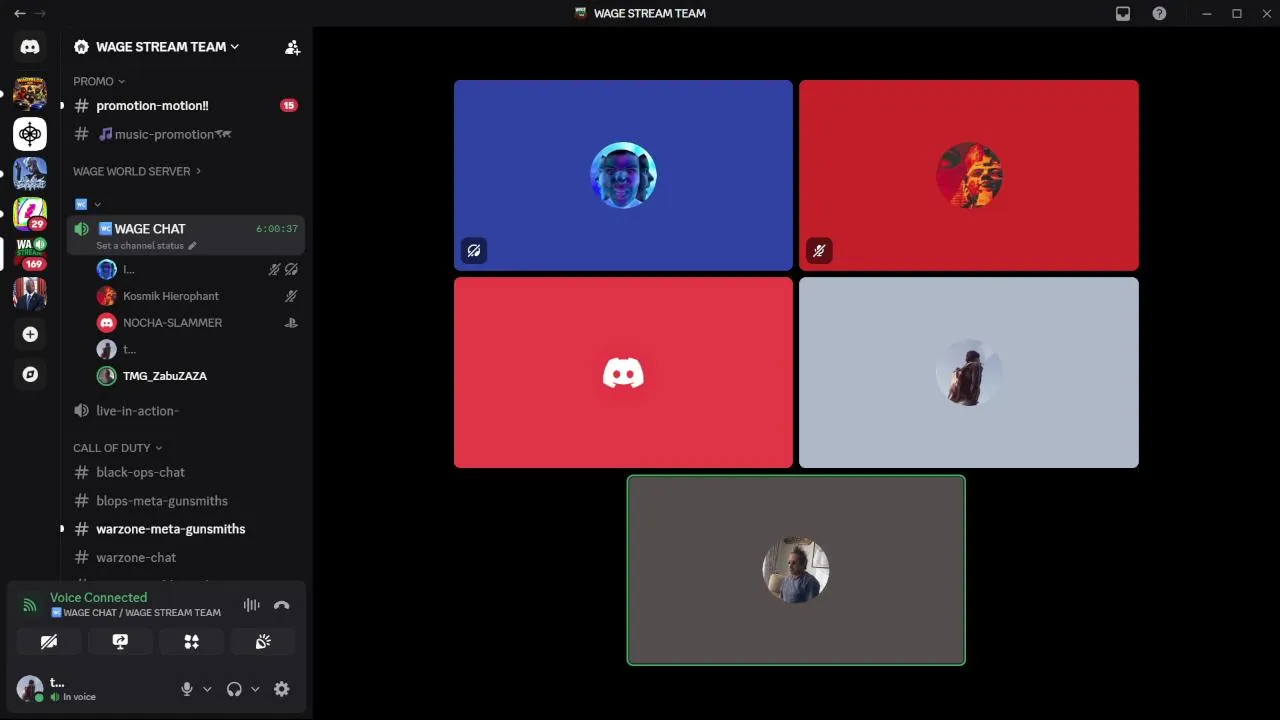Click WAGE CHAT / WAGE STREAM TEAM link
The height and width of the screenshot is (720, 1280).
[x=135, y=613]
